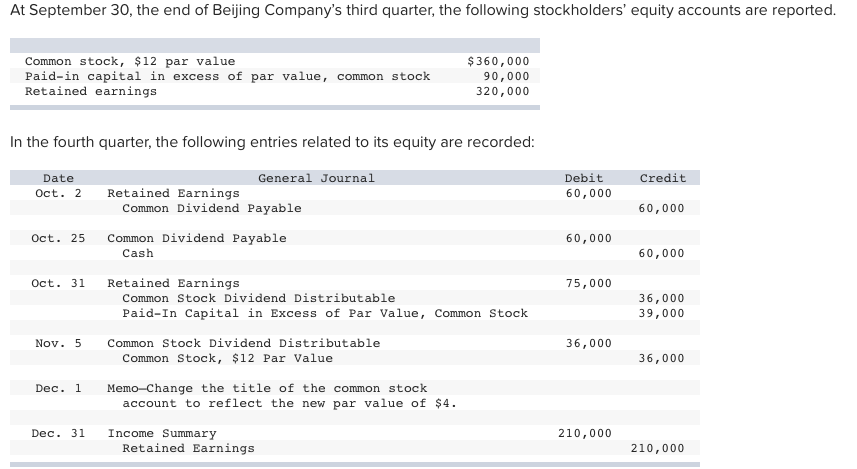857x469 pixels.
Task: Select the Oct. 25 date cell
Action: tap(58, 238)
